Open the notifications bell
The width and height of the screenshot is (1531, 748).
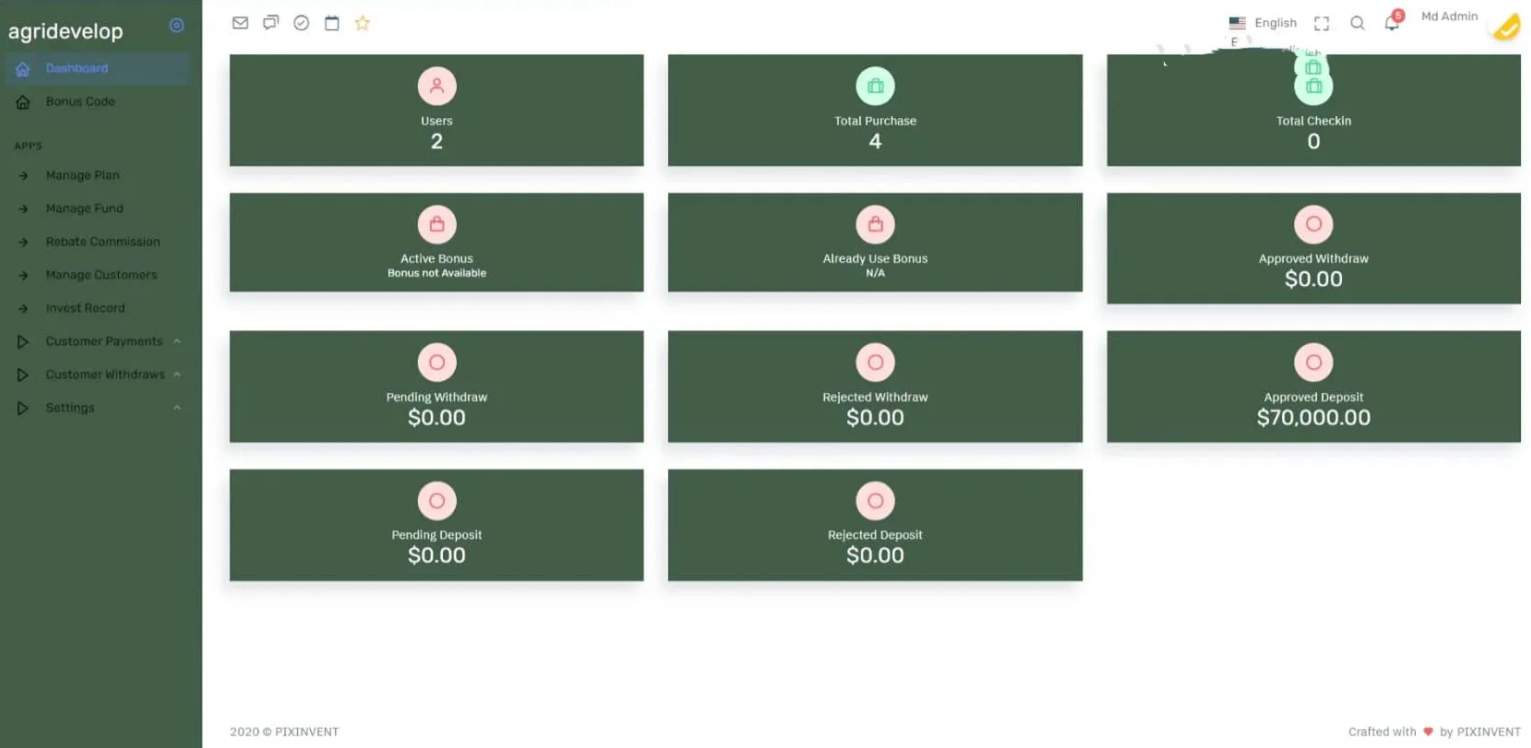click(1391, 23)
